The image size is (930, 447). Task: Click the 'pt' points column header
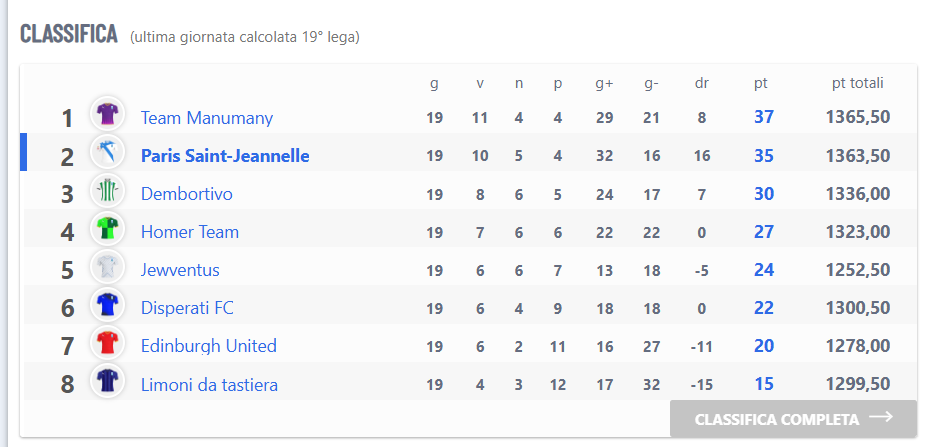[761, 84]
